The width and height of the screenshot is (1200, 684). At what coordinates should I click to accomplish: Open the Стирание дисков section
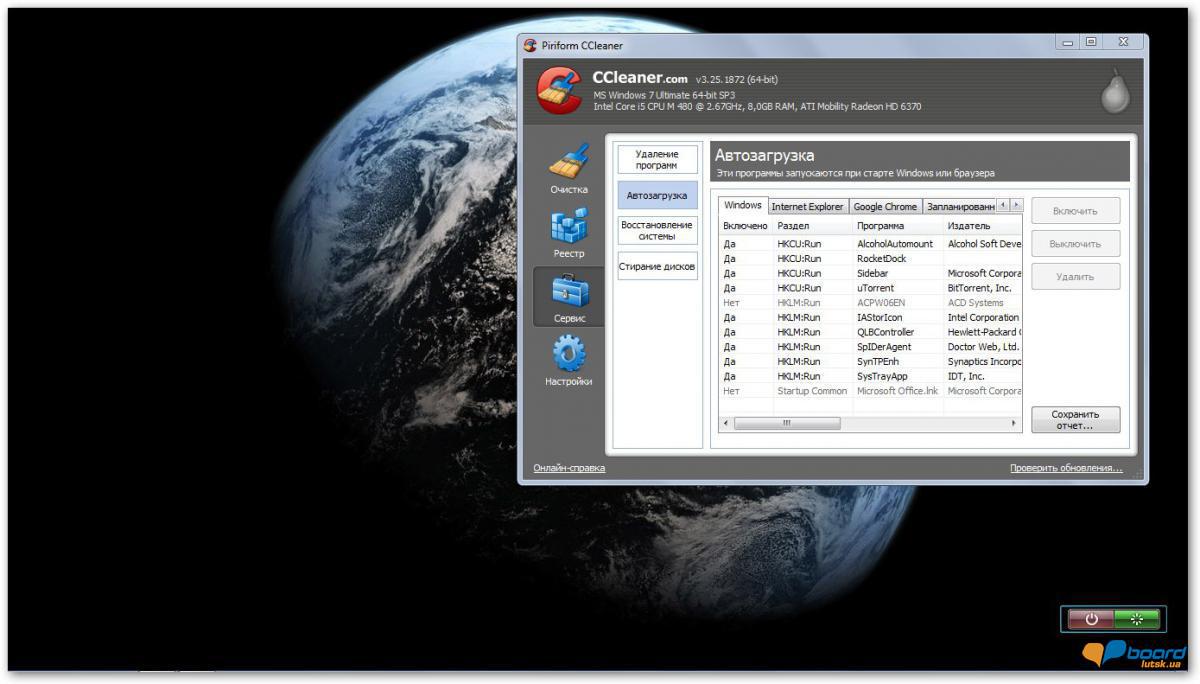point(657,267)
